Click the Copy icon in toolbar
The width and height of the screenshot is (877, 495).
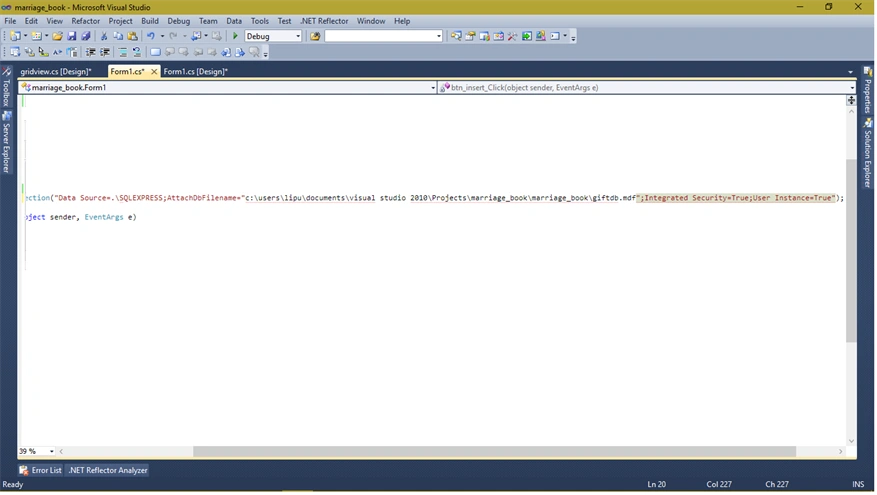point(118,36)
